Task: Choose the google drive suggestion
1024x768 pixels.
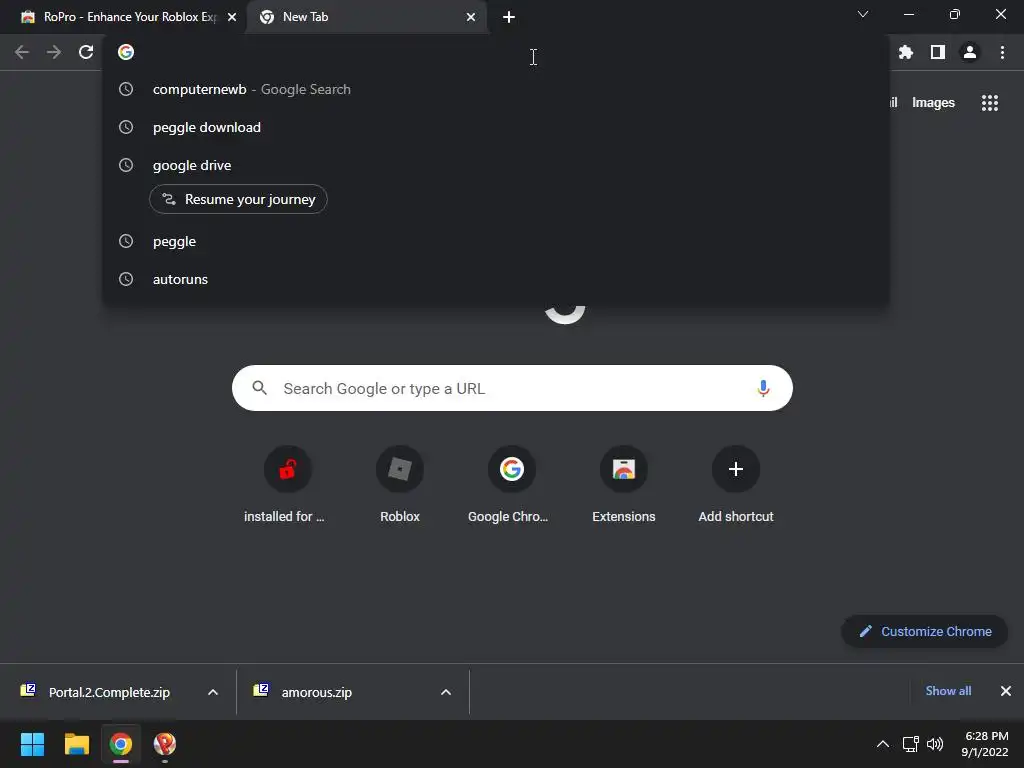Action: 496,165
